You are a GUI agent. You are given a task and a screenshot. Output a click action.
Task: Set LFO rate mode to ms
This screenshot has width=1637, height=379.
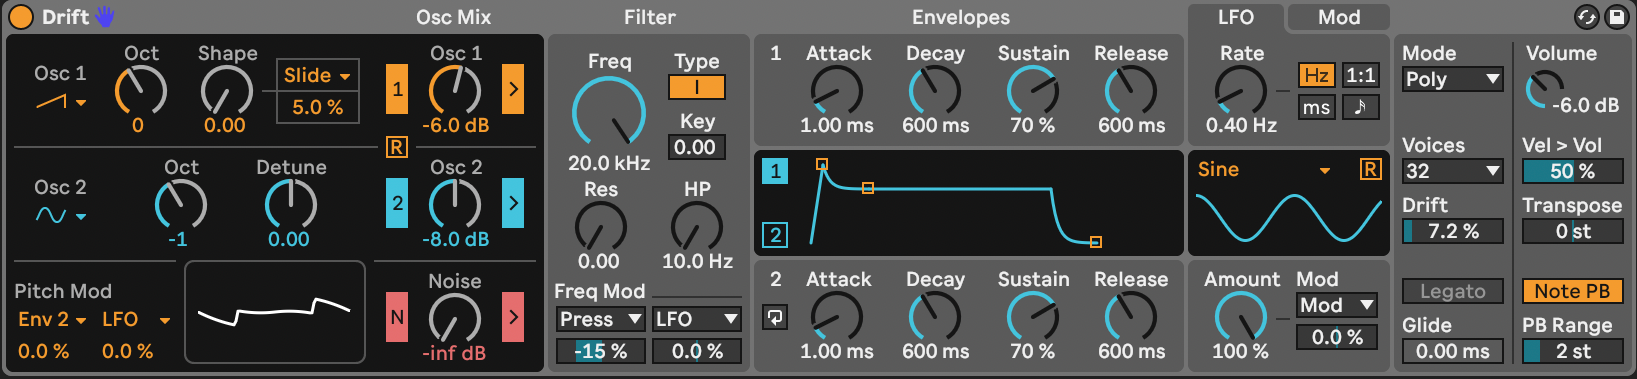pyautogui.click(x=1317, y=107)
